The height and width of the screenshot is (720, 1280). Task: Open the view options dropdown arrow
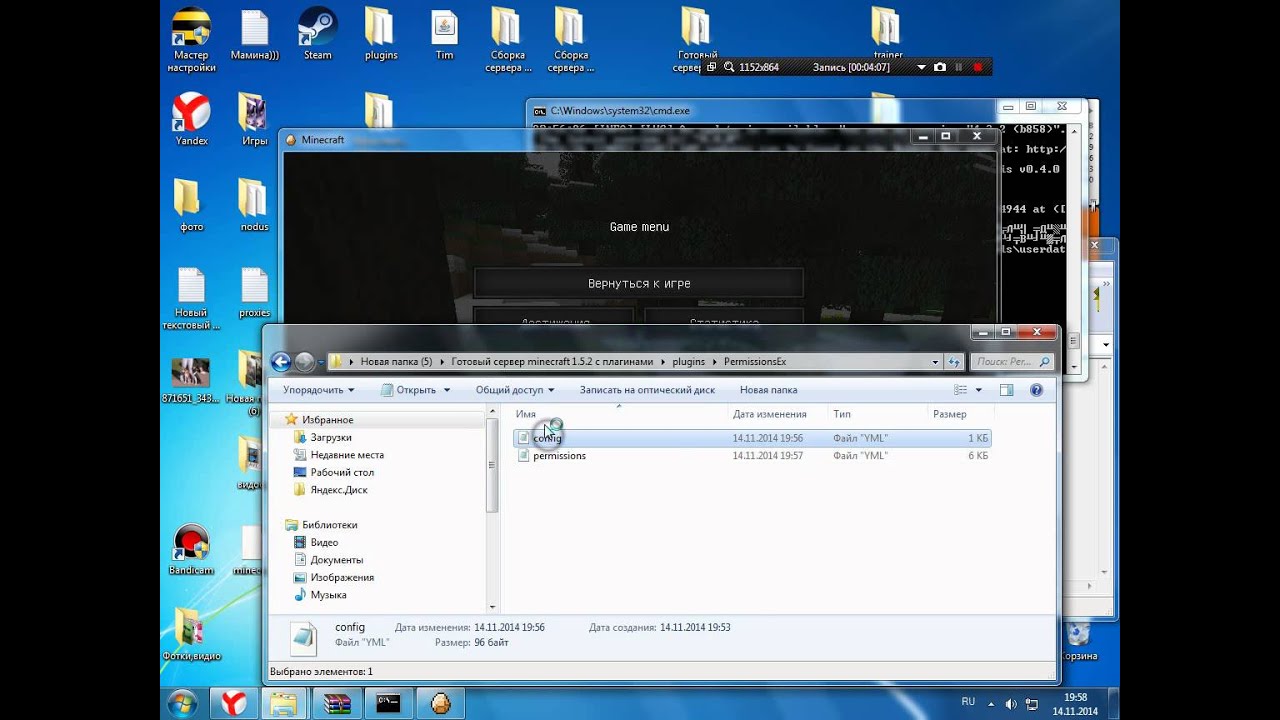(979, 390)
